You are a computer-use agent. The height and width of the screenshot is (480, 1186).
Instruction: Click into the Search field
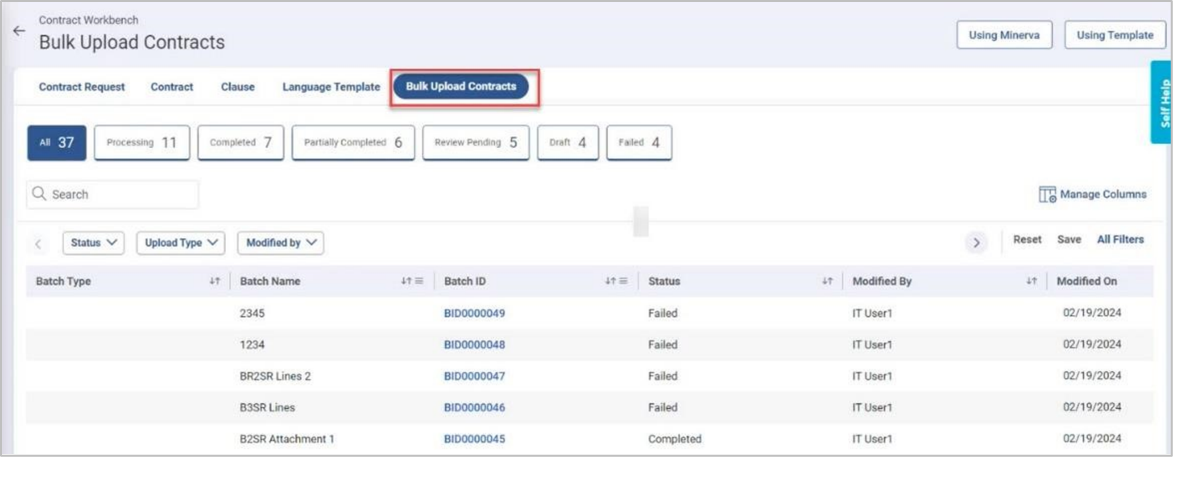pos(120,194)
